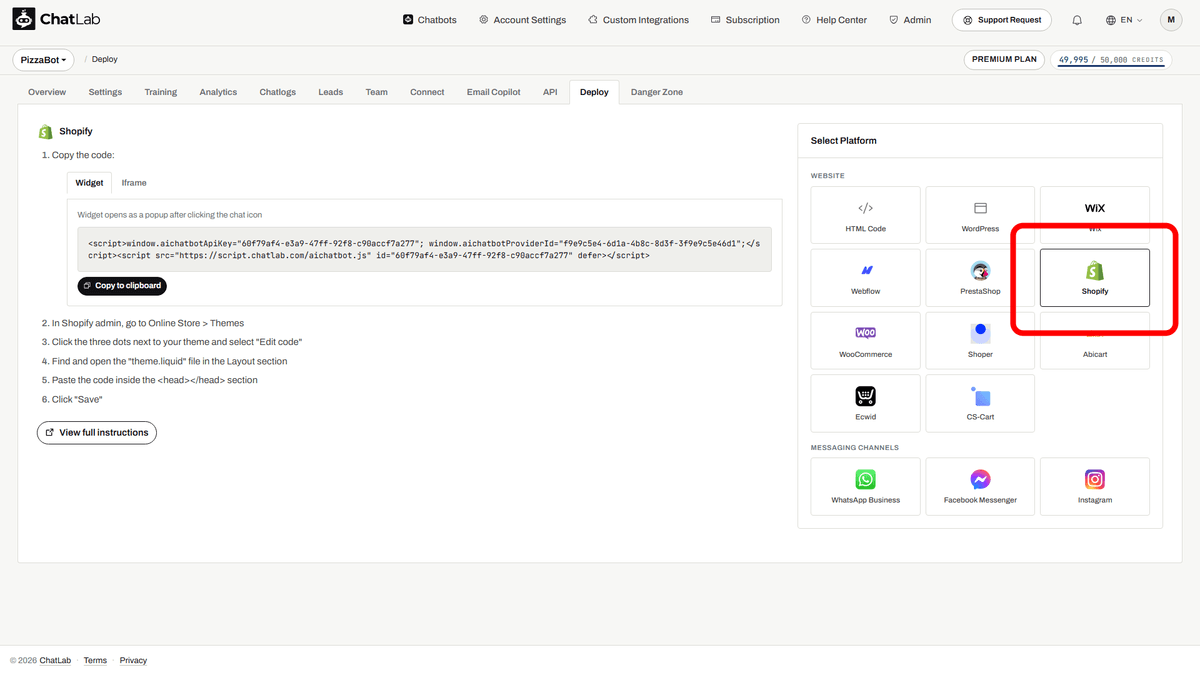Click the credits usage indicator
The width and height of the screenshot is (1200, 675).
point(1111,60)
